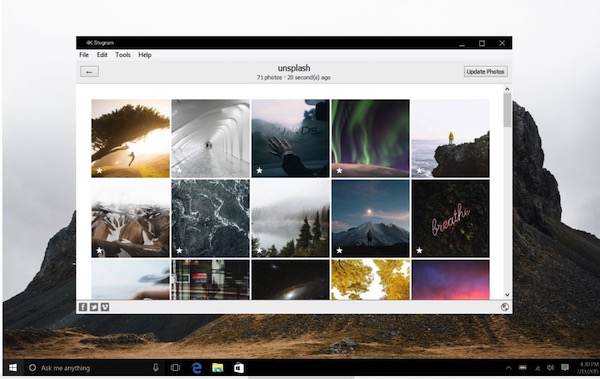600x379 pixels.
Task: Click the Cortana microphone icon
Action: pos(156,368)
